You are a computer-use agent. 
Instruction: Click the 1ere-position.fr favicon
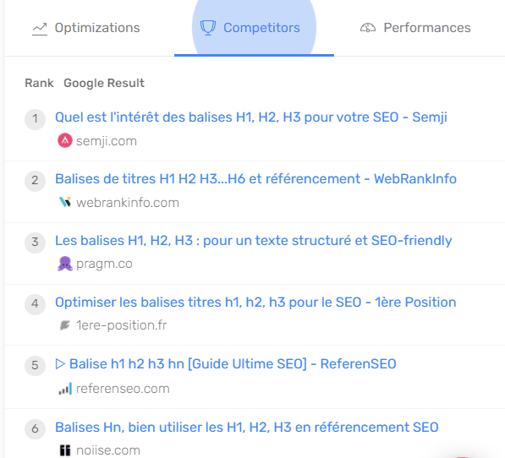tap(65, 325)
